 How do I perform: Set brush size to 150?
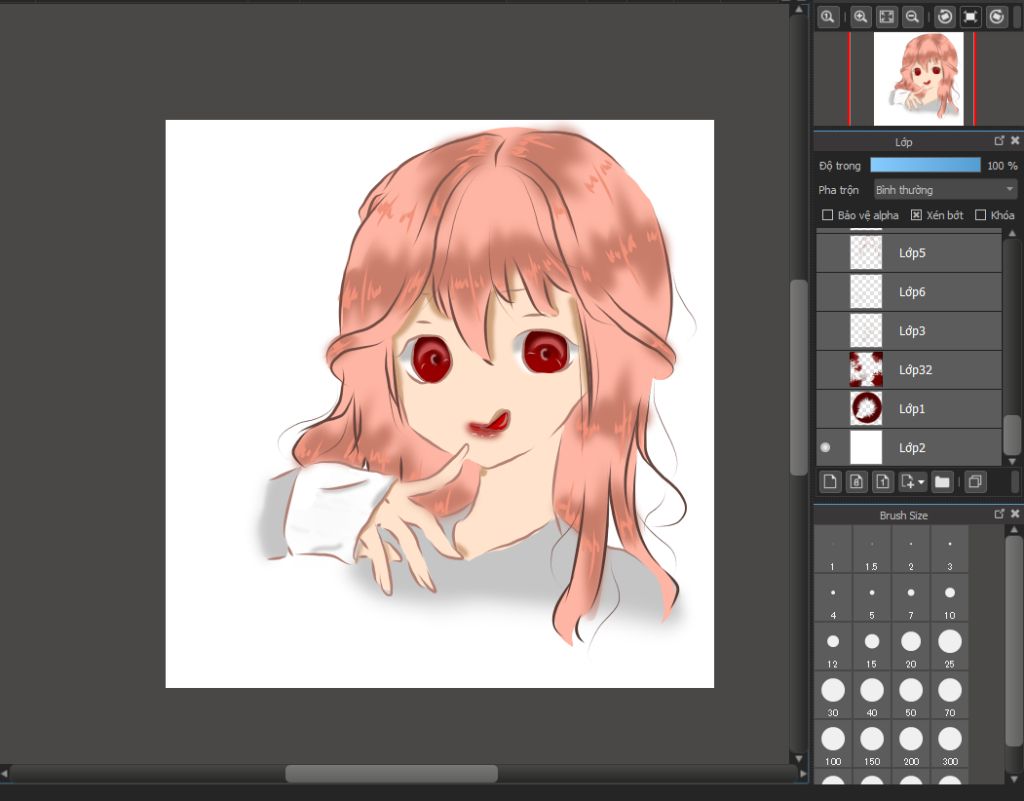[x=872, y=746]
